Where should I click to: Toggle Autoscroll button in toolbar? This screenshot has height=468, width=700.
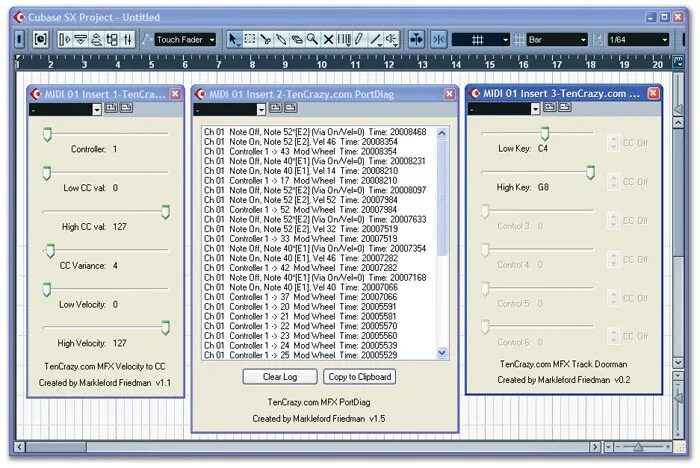[416, 40]
